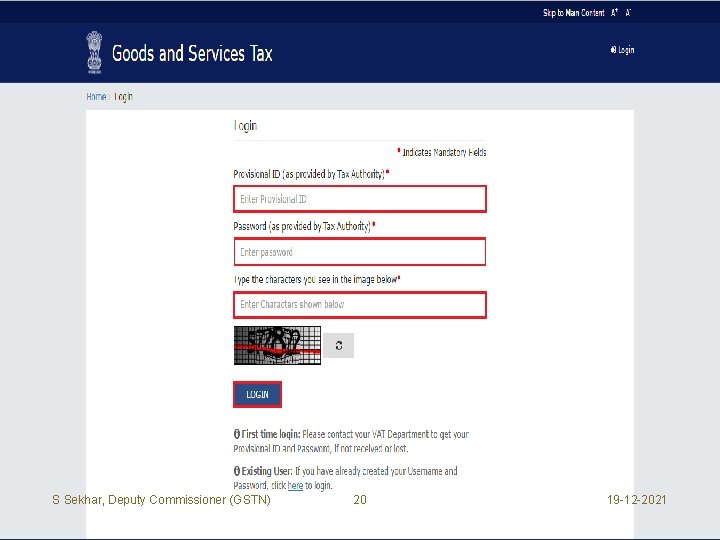
Task: Select the Login breadcrumb text
Action: click(x=124, y=96)
